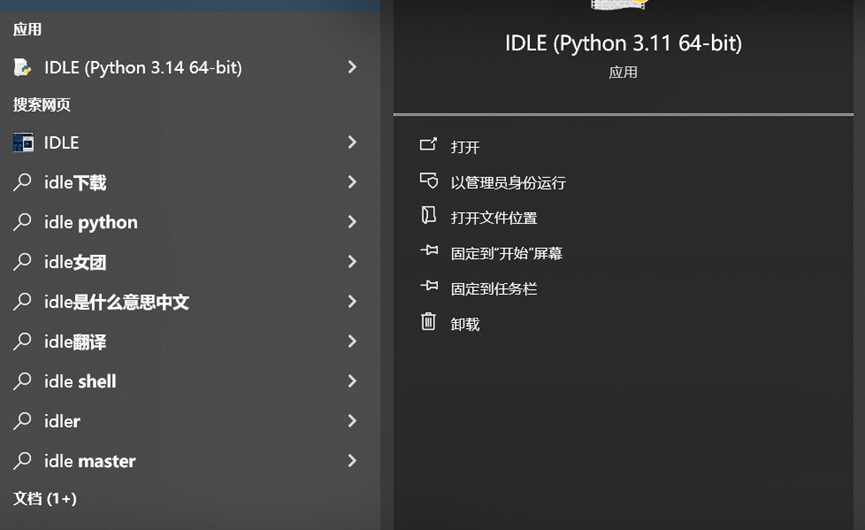Expand the idle是什么意思中文 suggestion arrow
Viewport: 865px width, 530px height.
tap(352, 301)
